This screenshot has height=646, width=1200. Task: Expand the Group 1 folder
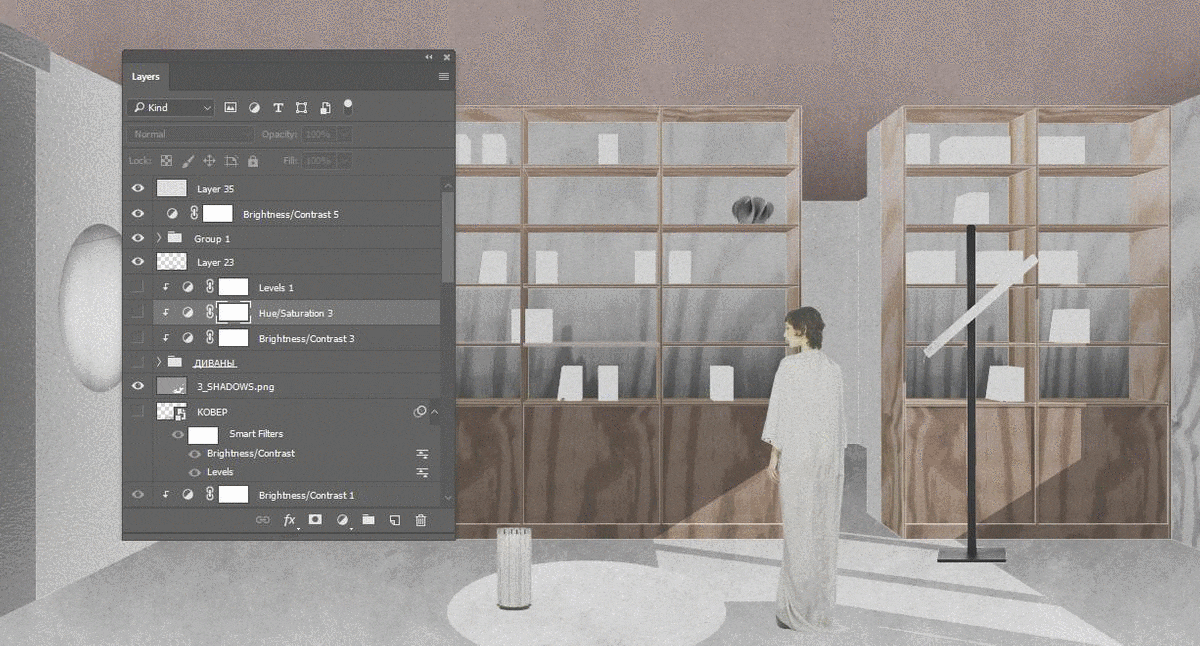click(159, 238)
